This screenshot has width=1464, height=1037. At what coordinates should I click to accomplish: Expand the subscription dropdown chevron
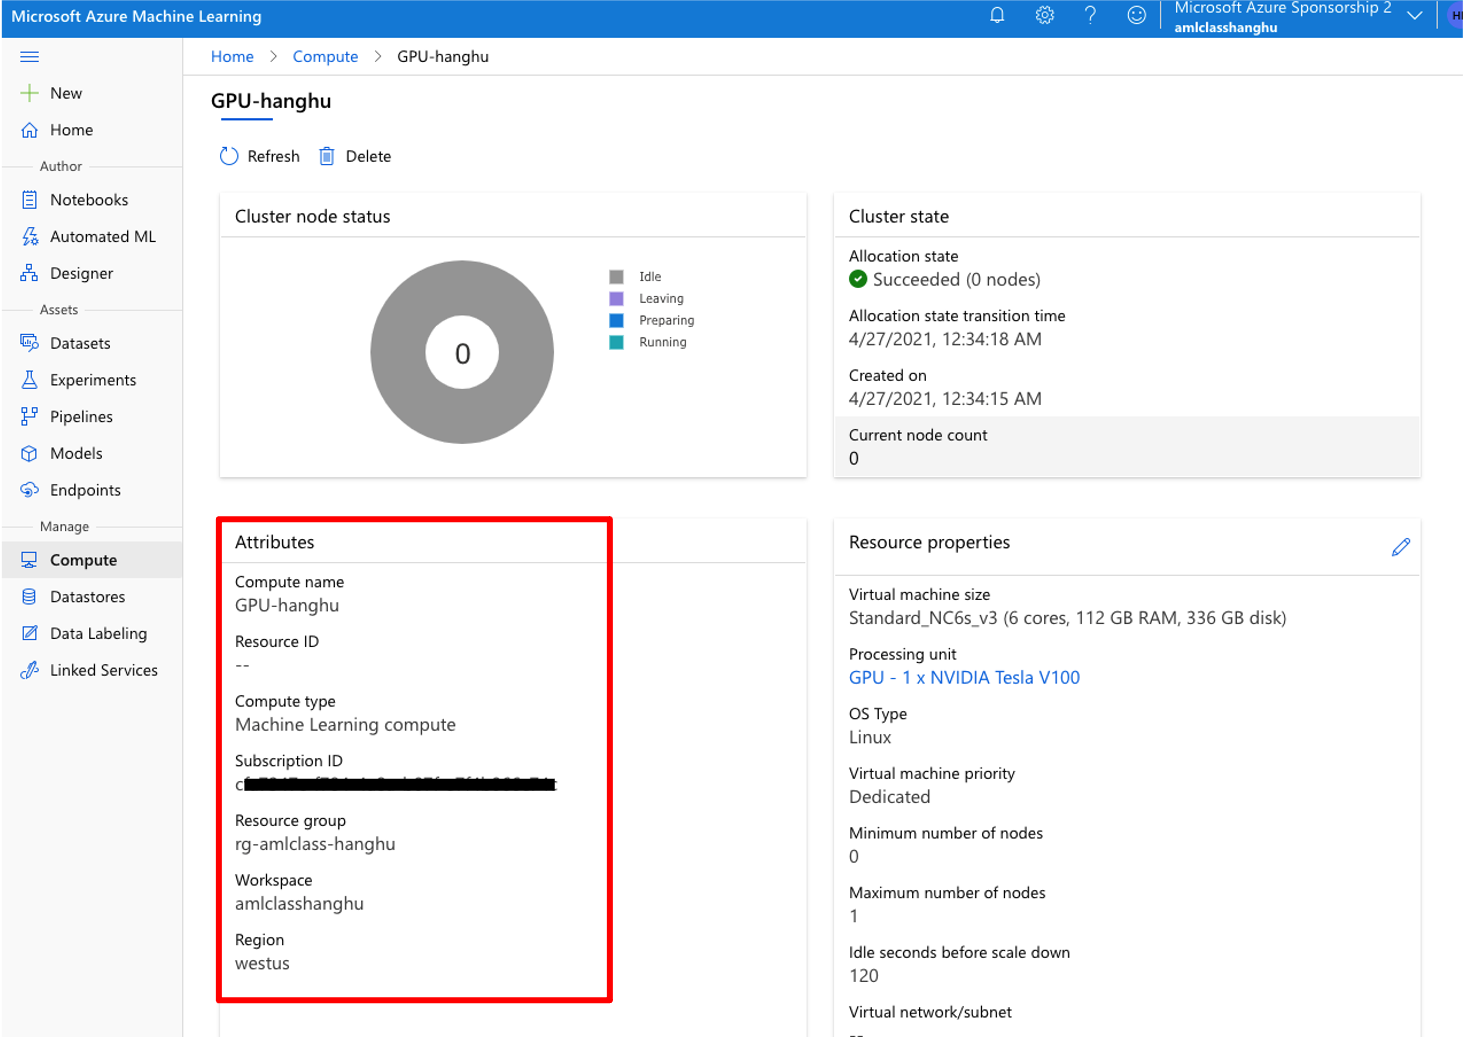1415,15
